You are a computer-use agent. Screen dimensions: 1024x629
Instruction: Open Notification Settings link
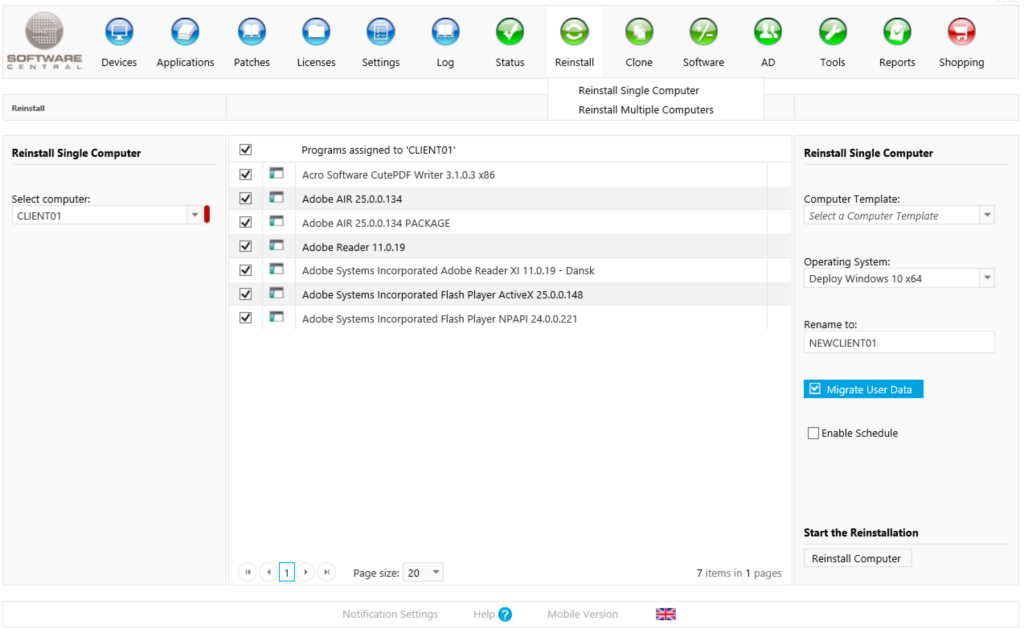[390, 614]
